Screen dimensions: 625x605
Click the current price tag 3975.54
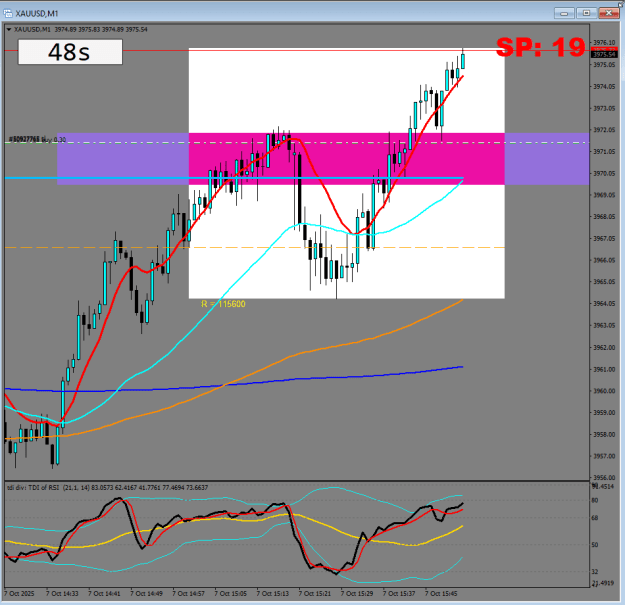coord(604,55)
